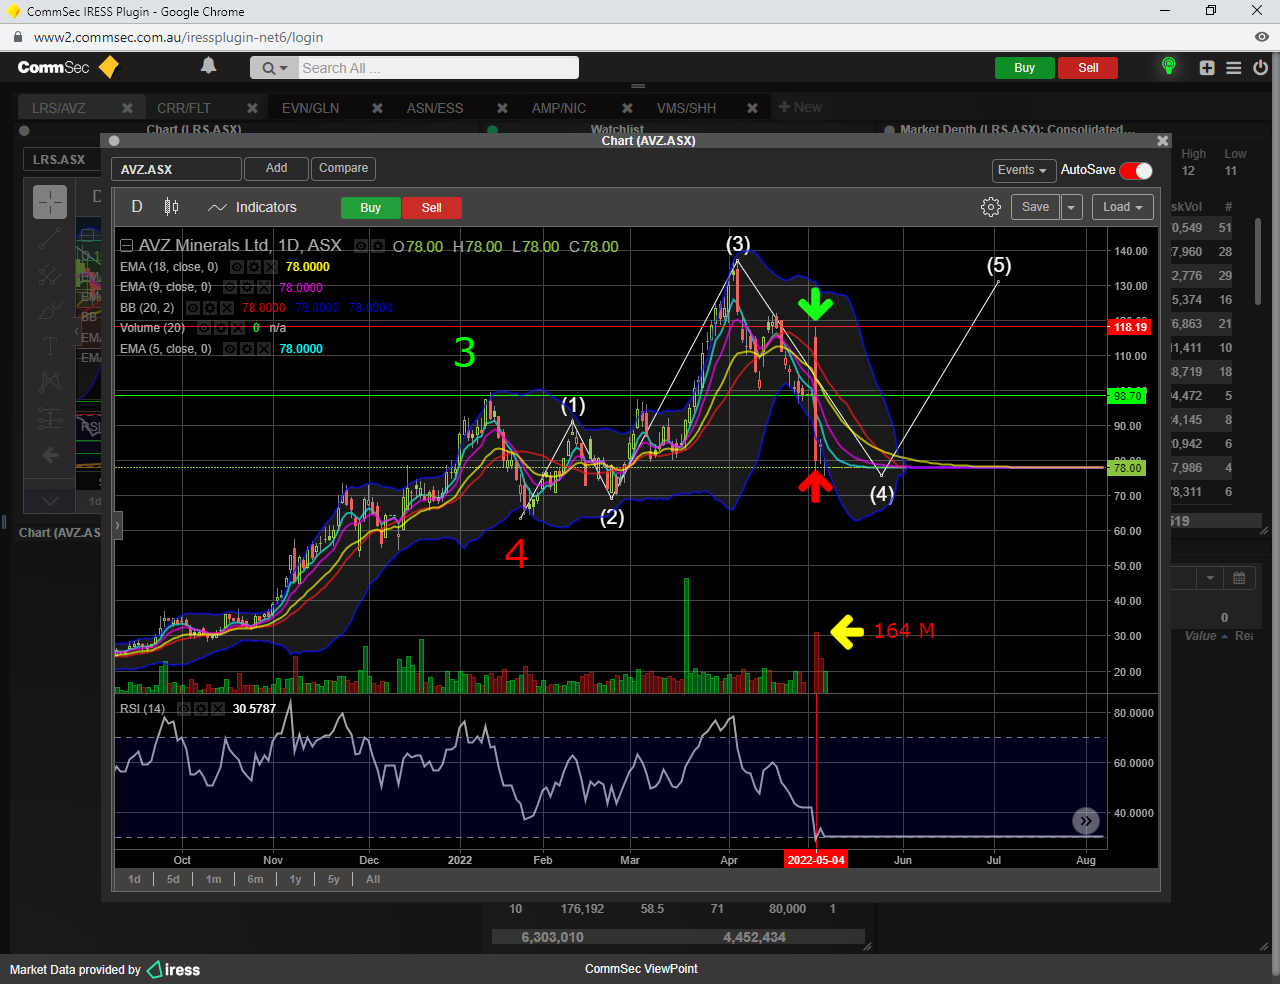Remove the EMA (9, close, 0) indicator
This screenshot has width=1280, height=984.
(263, 288)
